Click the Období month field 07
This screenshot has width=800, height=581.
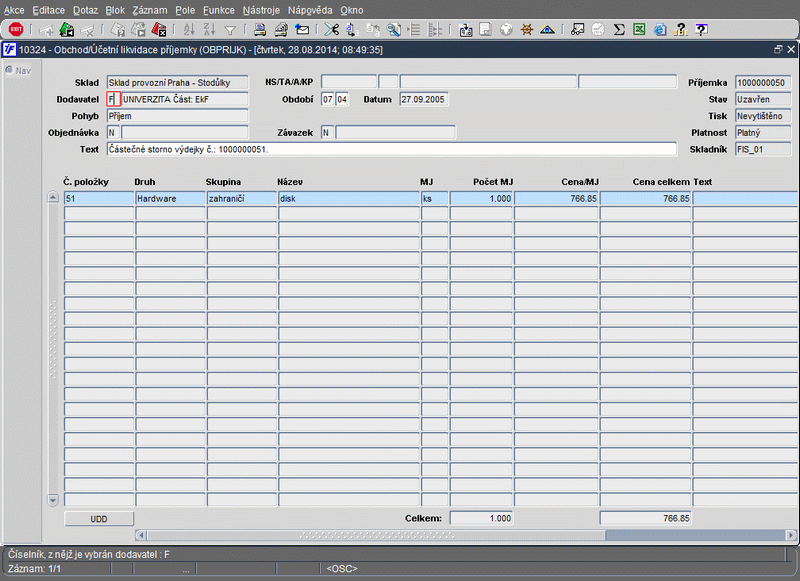point(328,99)
